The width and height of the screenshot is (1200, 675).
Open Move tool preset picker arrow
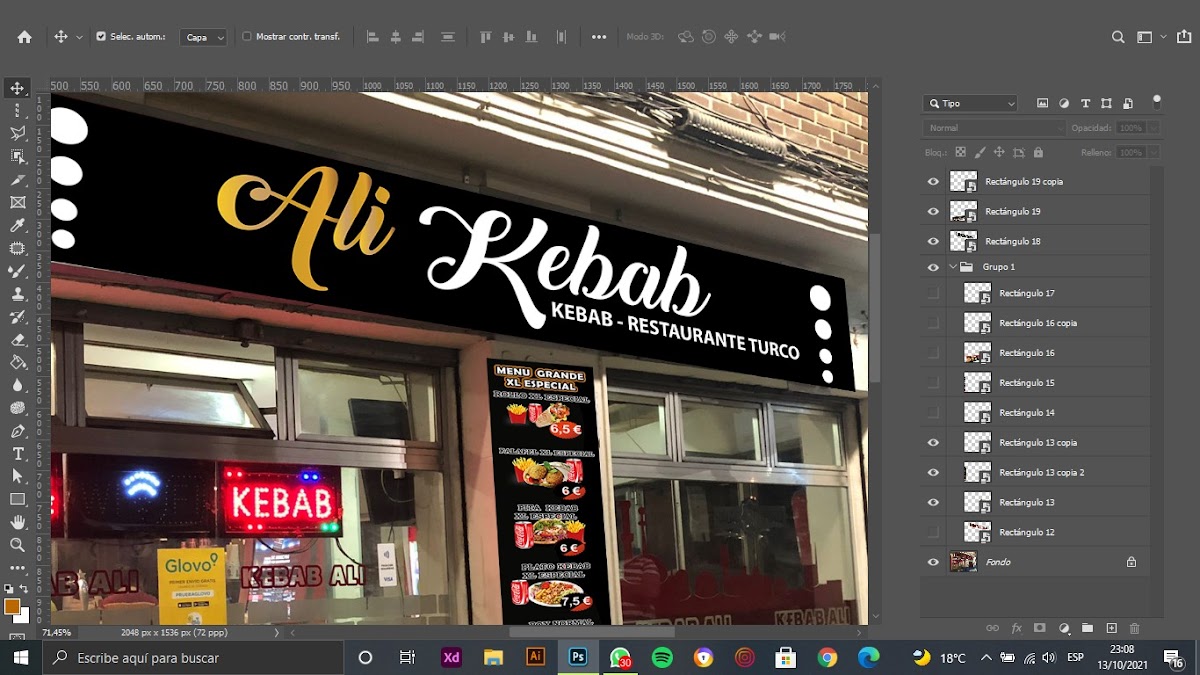point(79,37)
